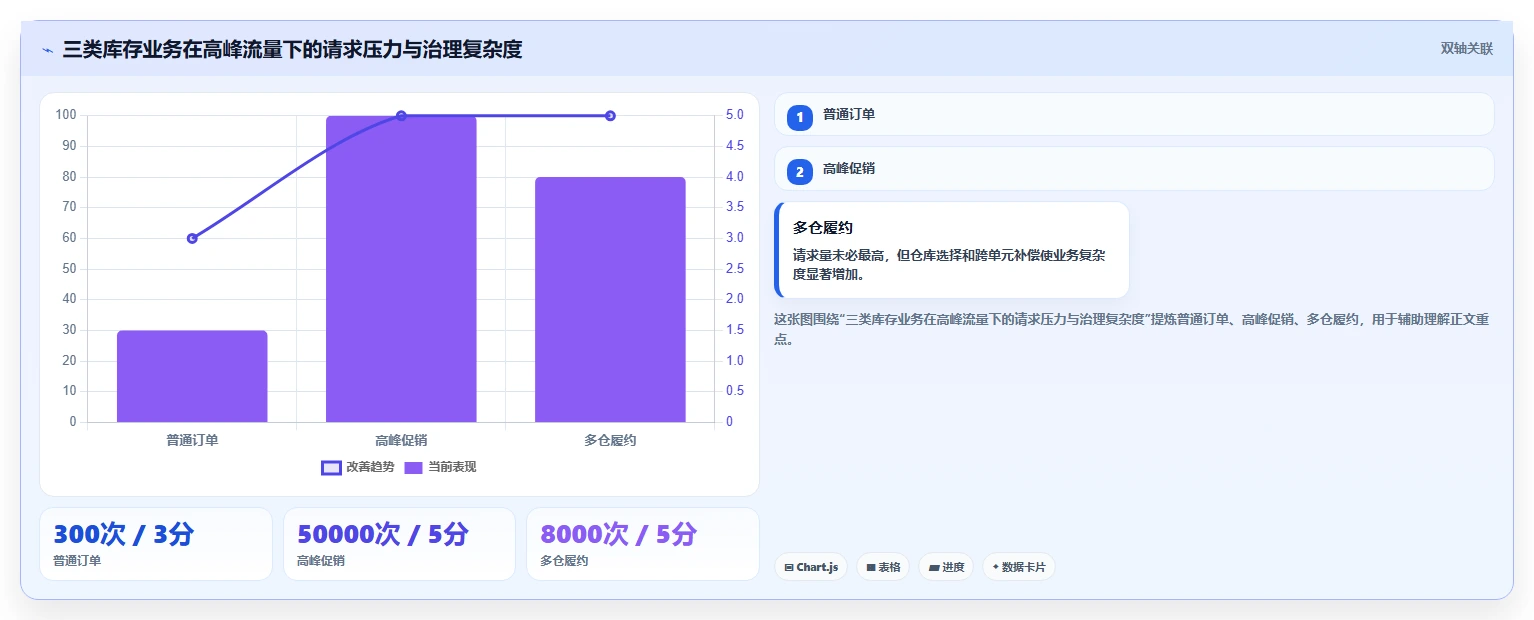Open the 高峰促销 list item
This screenshot has width=1534, height=620.
[1134, 168]
